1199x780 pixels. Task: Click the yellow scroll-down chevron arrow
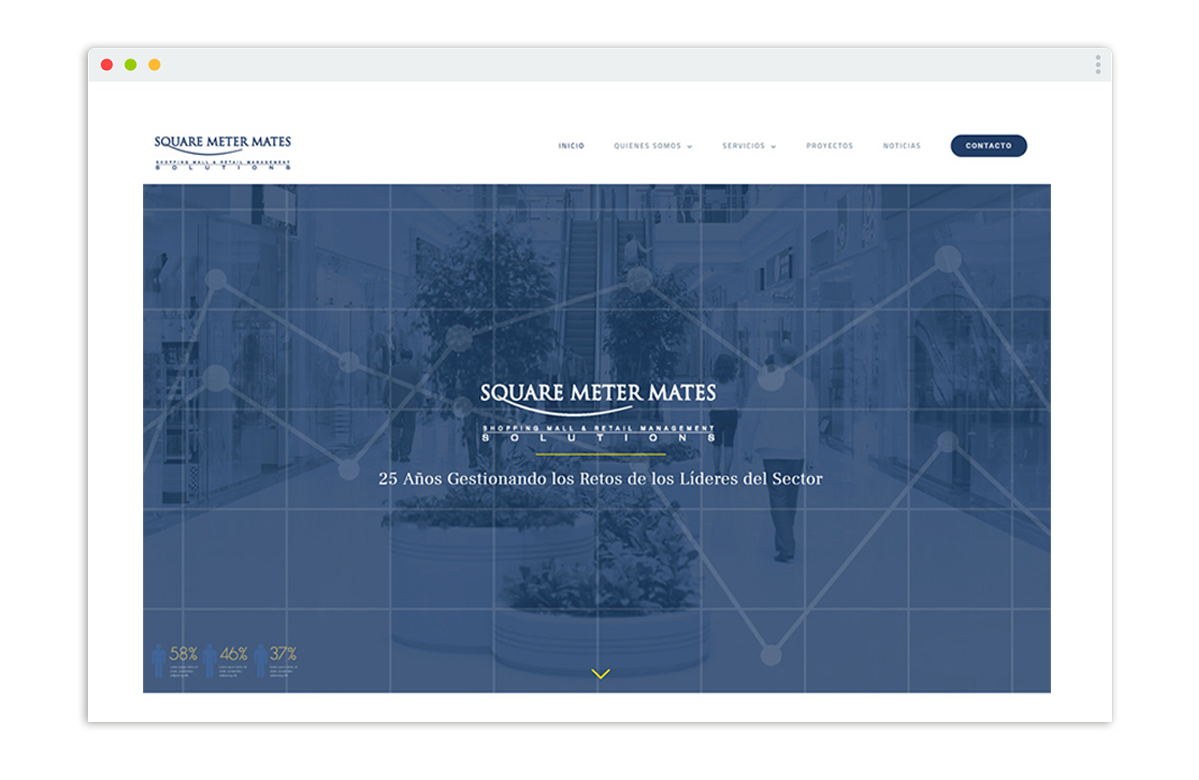pos(600,674)
